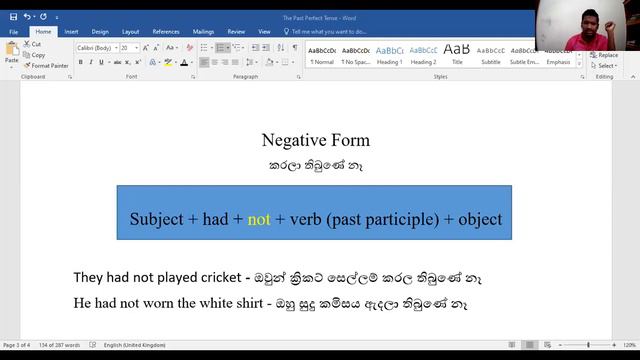Open Customize Quick Access Toolbar dropdown
Viewport: 640px width, 360px height.
57,18
